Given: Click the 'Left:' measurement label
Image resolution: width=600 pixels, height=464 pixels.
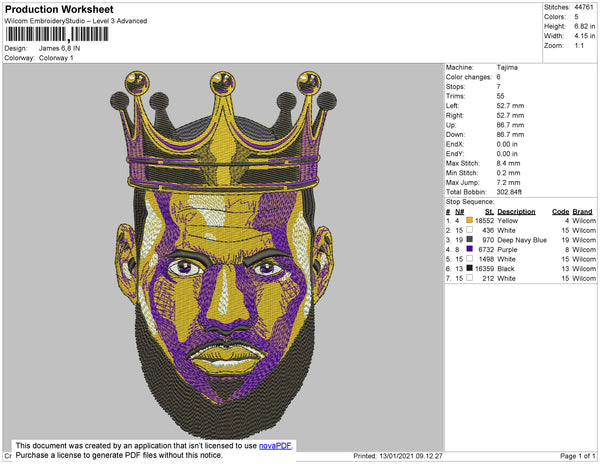Looking at the screenshot, I should (452, 106).
